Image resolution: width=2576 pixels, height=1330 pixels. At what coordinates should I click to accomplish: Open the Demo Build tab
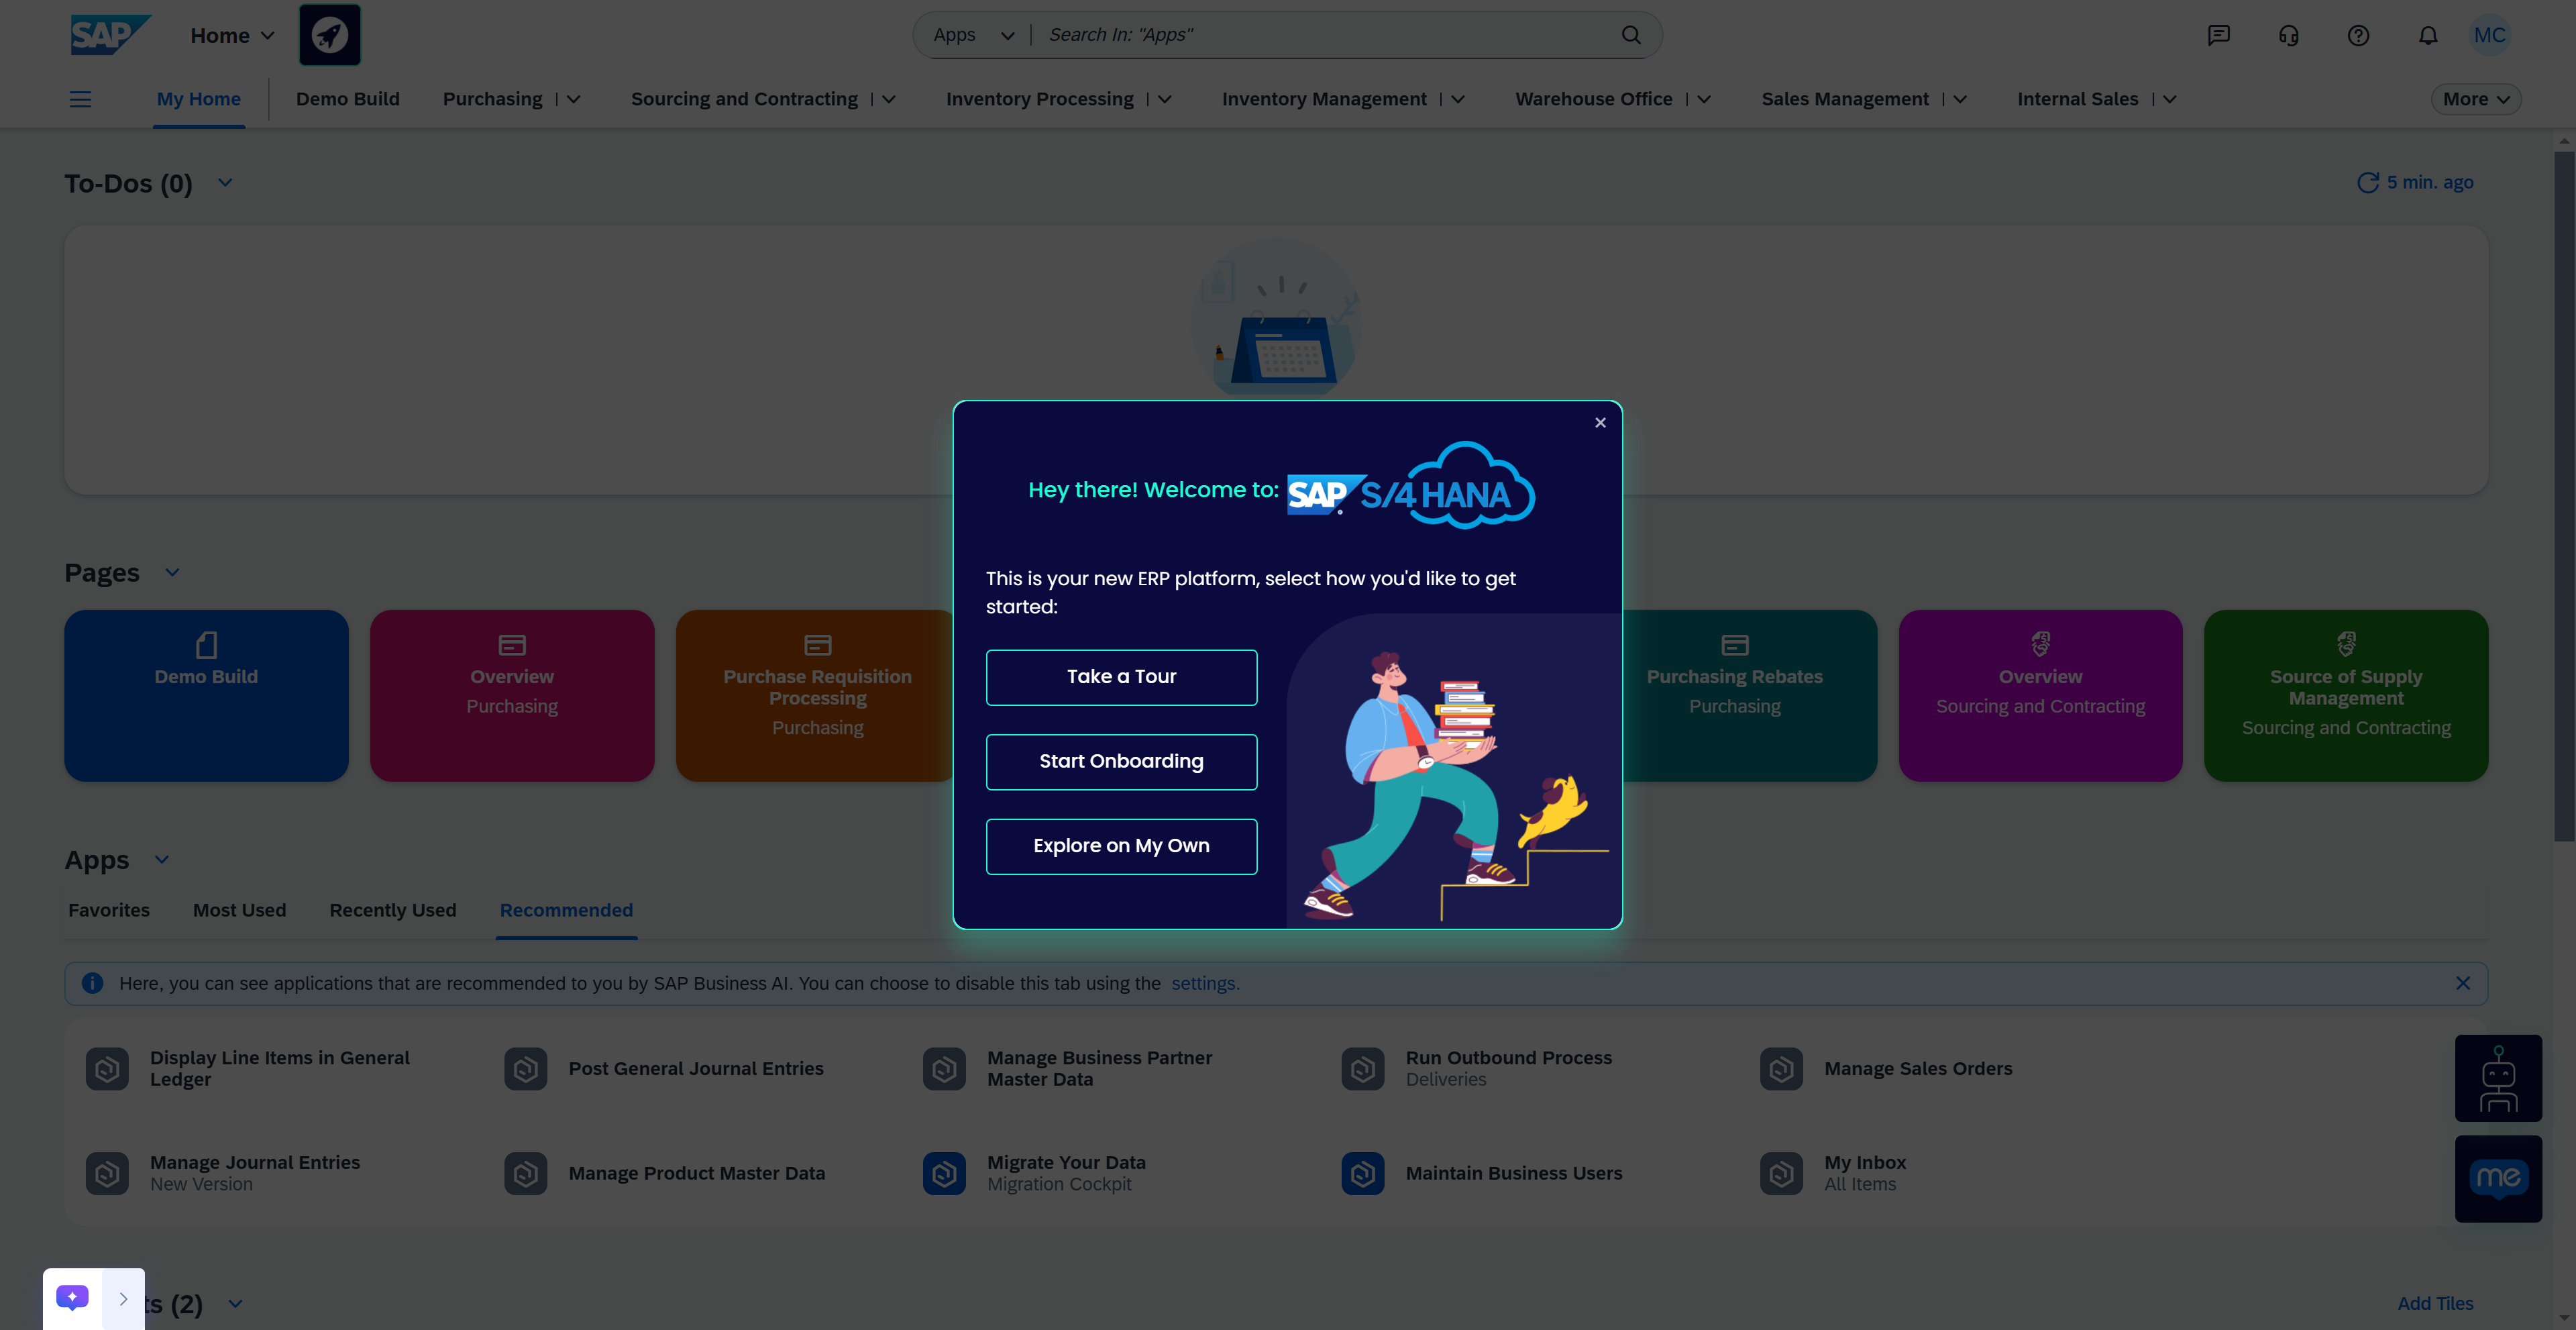[348, 99]
